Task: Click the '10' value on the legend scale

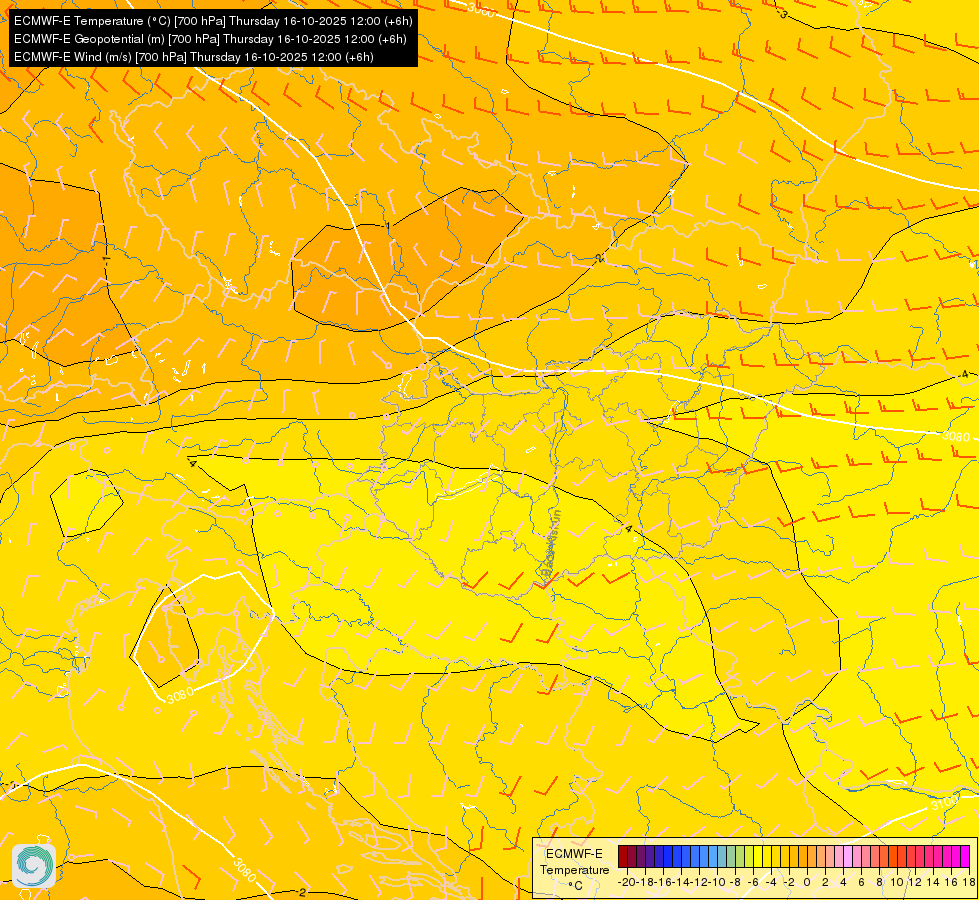Action: pos(896,883)
